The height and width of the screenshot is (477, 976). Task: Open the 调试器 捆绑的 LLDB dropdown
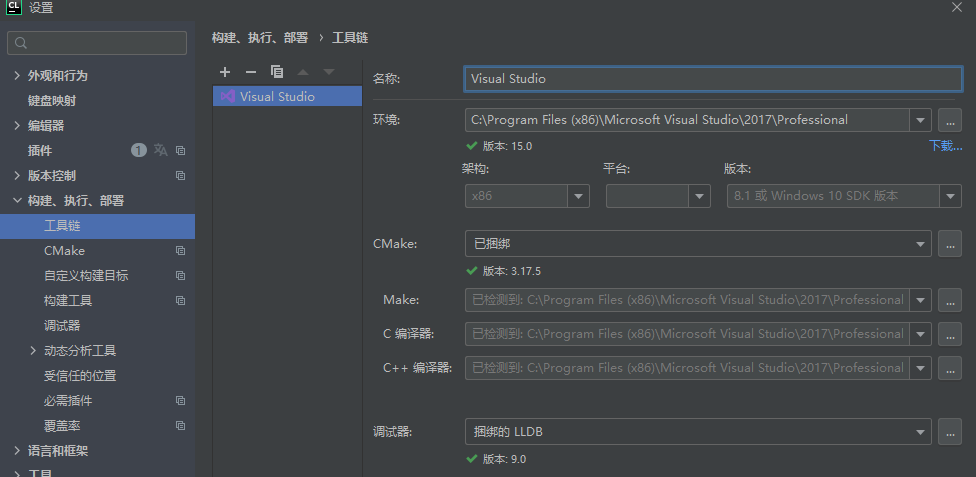tap(920, 432)
